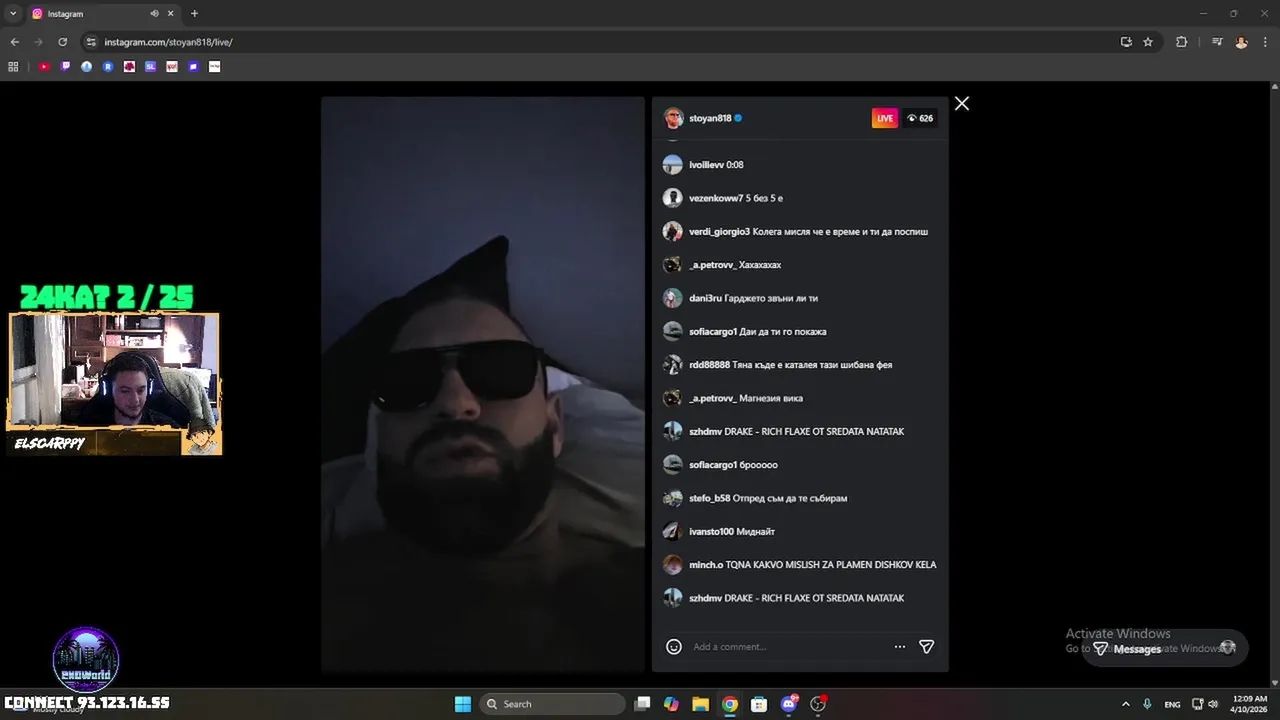Click stefo_b58 username in chat
Screen dimensions: 1280x720
(709, 498)
